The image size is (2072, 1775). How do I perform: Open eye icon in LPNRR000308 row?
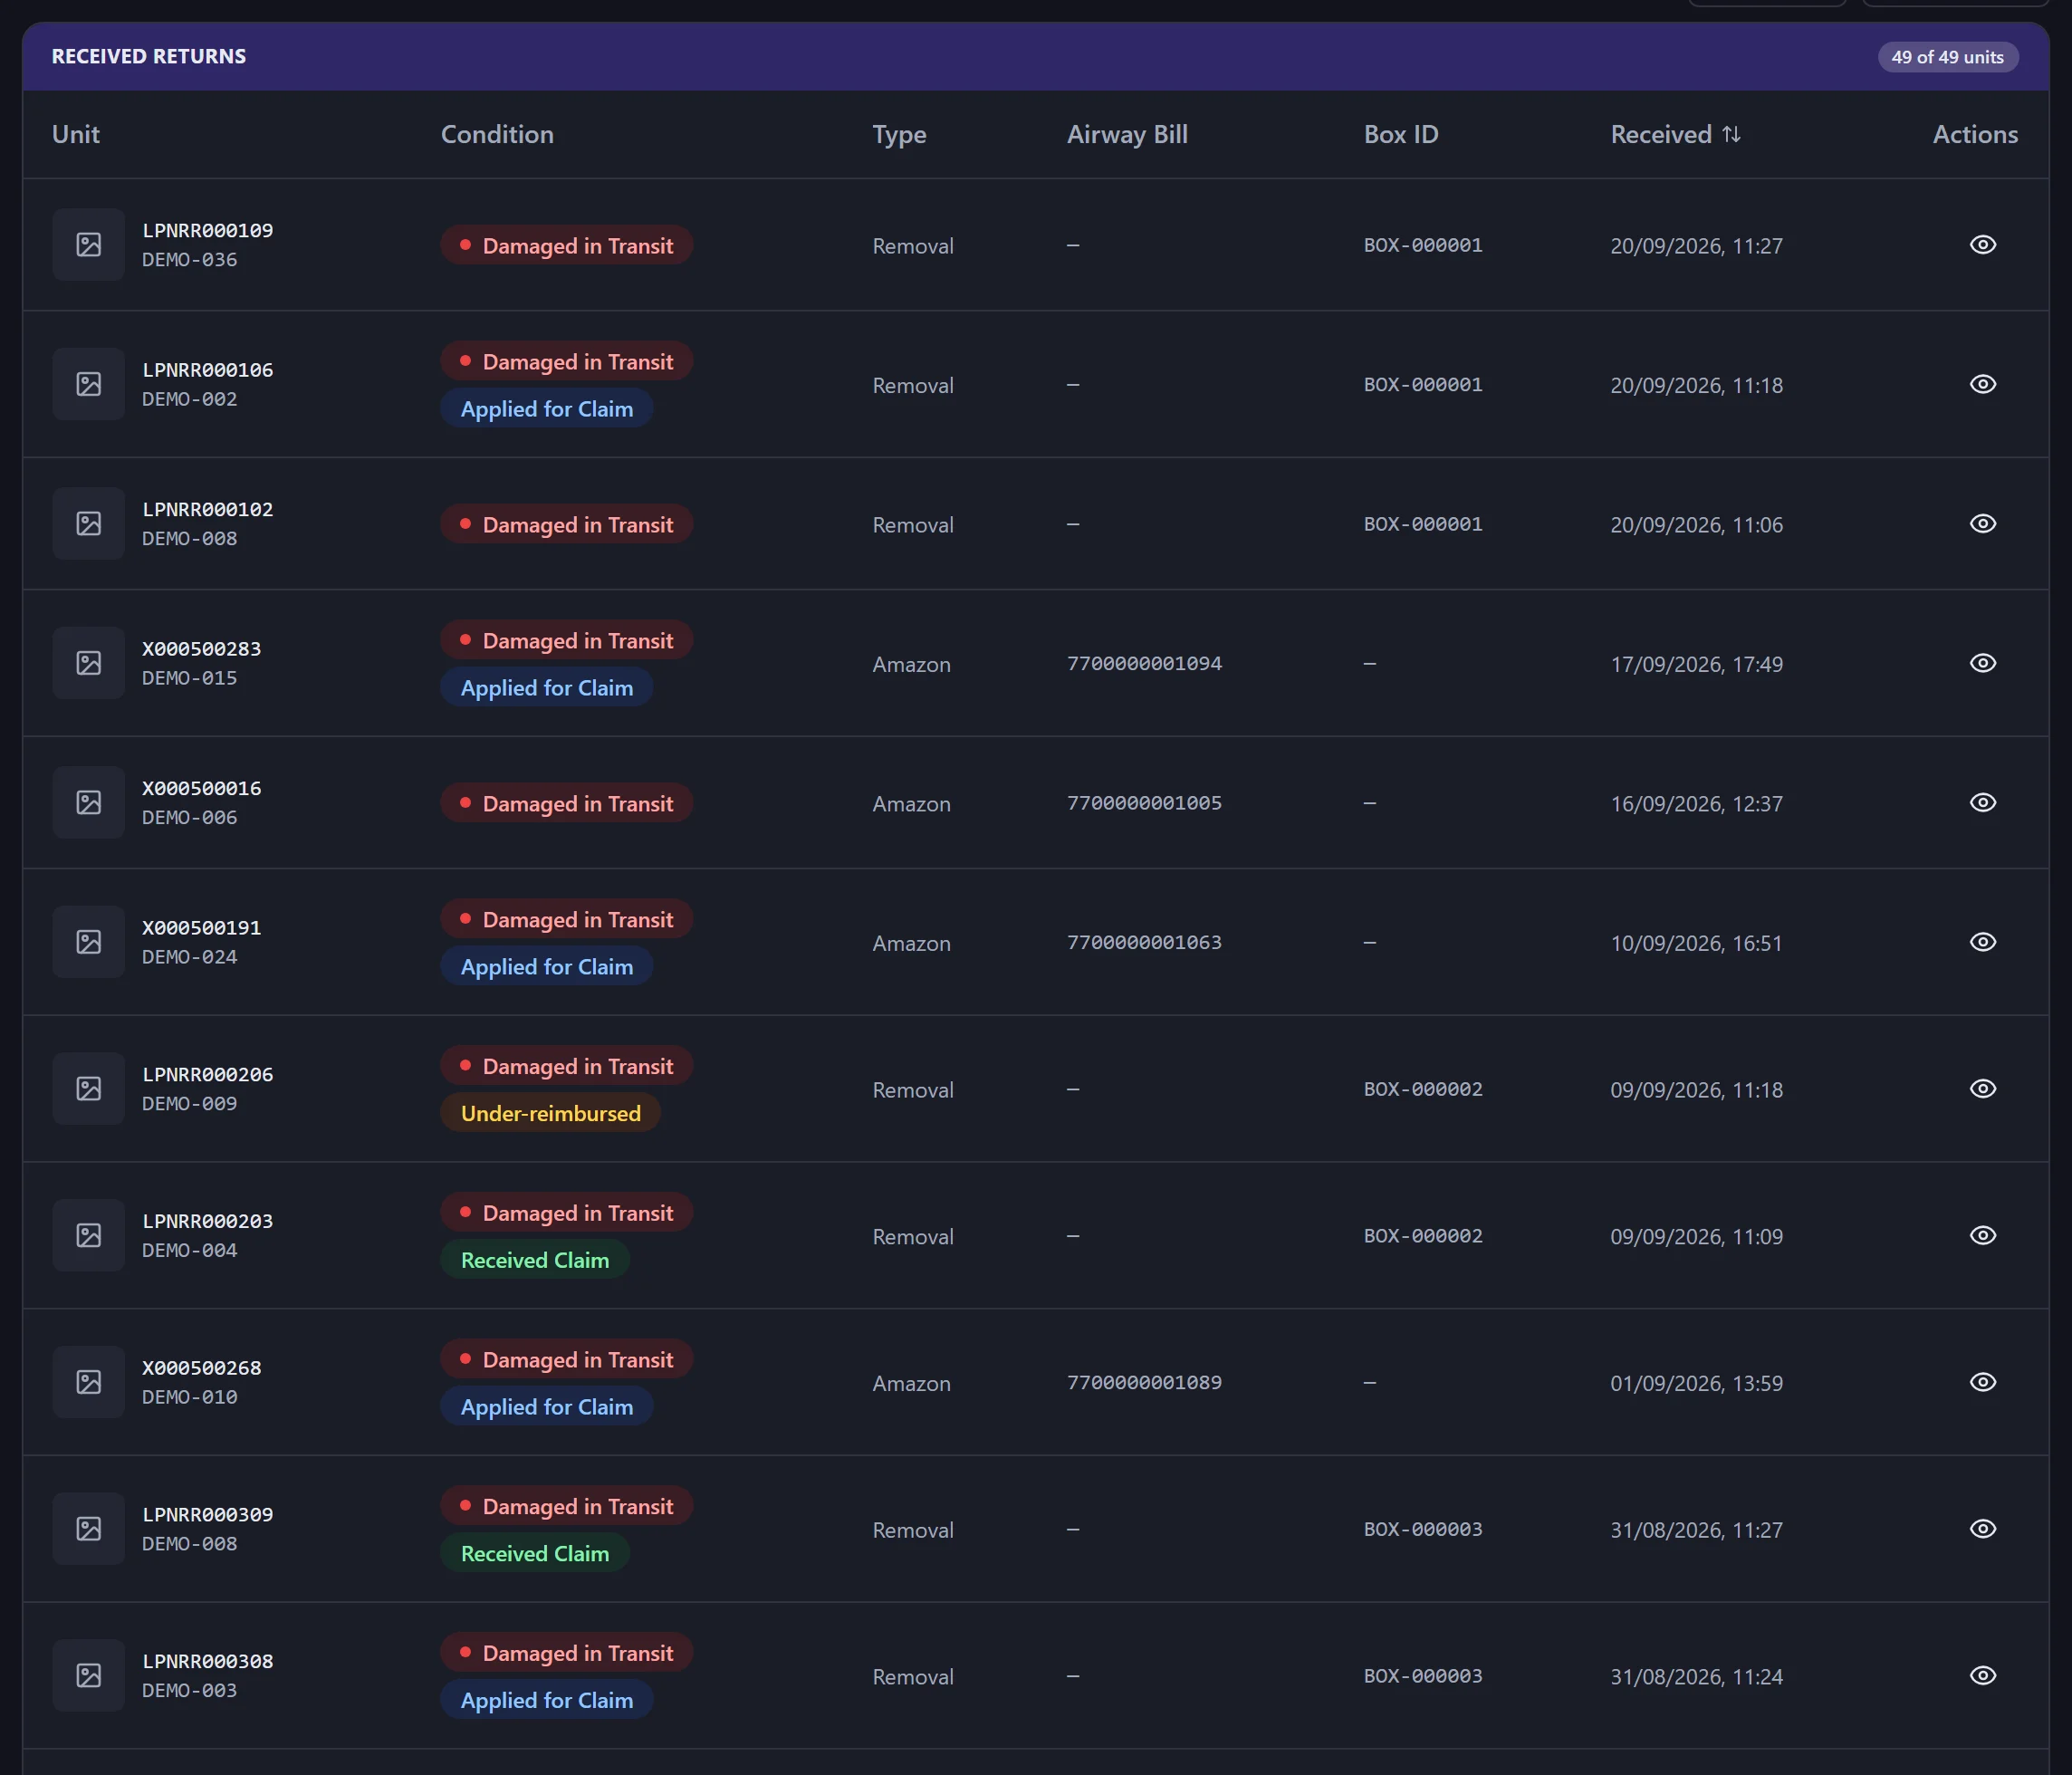pyautogui.click(x=1982, y=1676)
